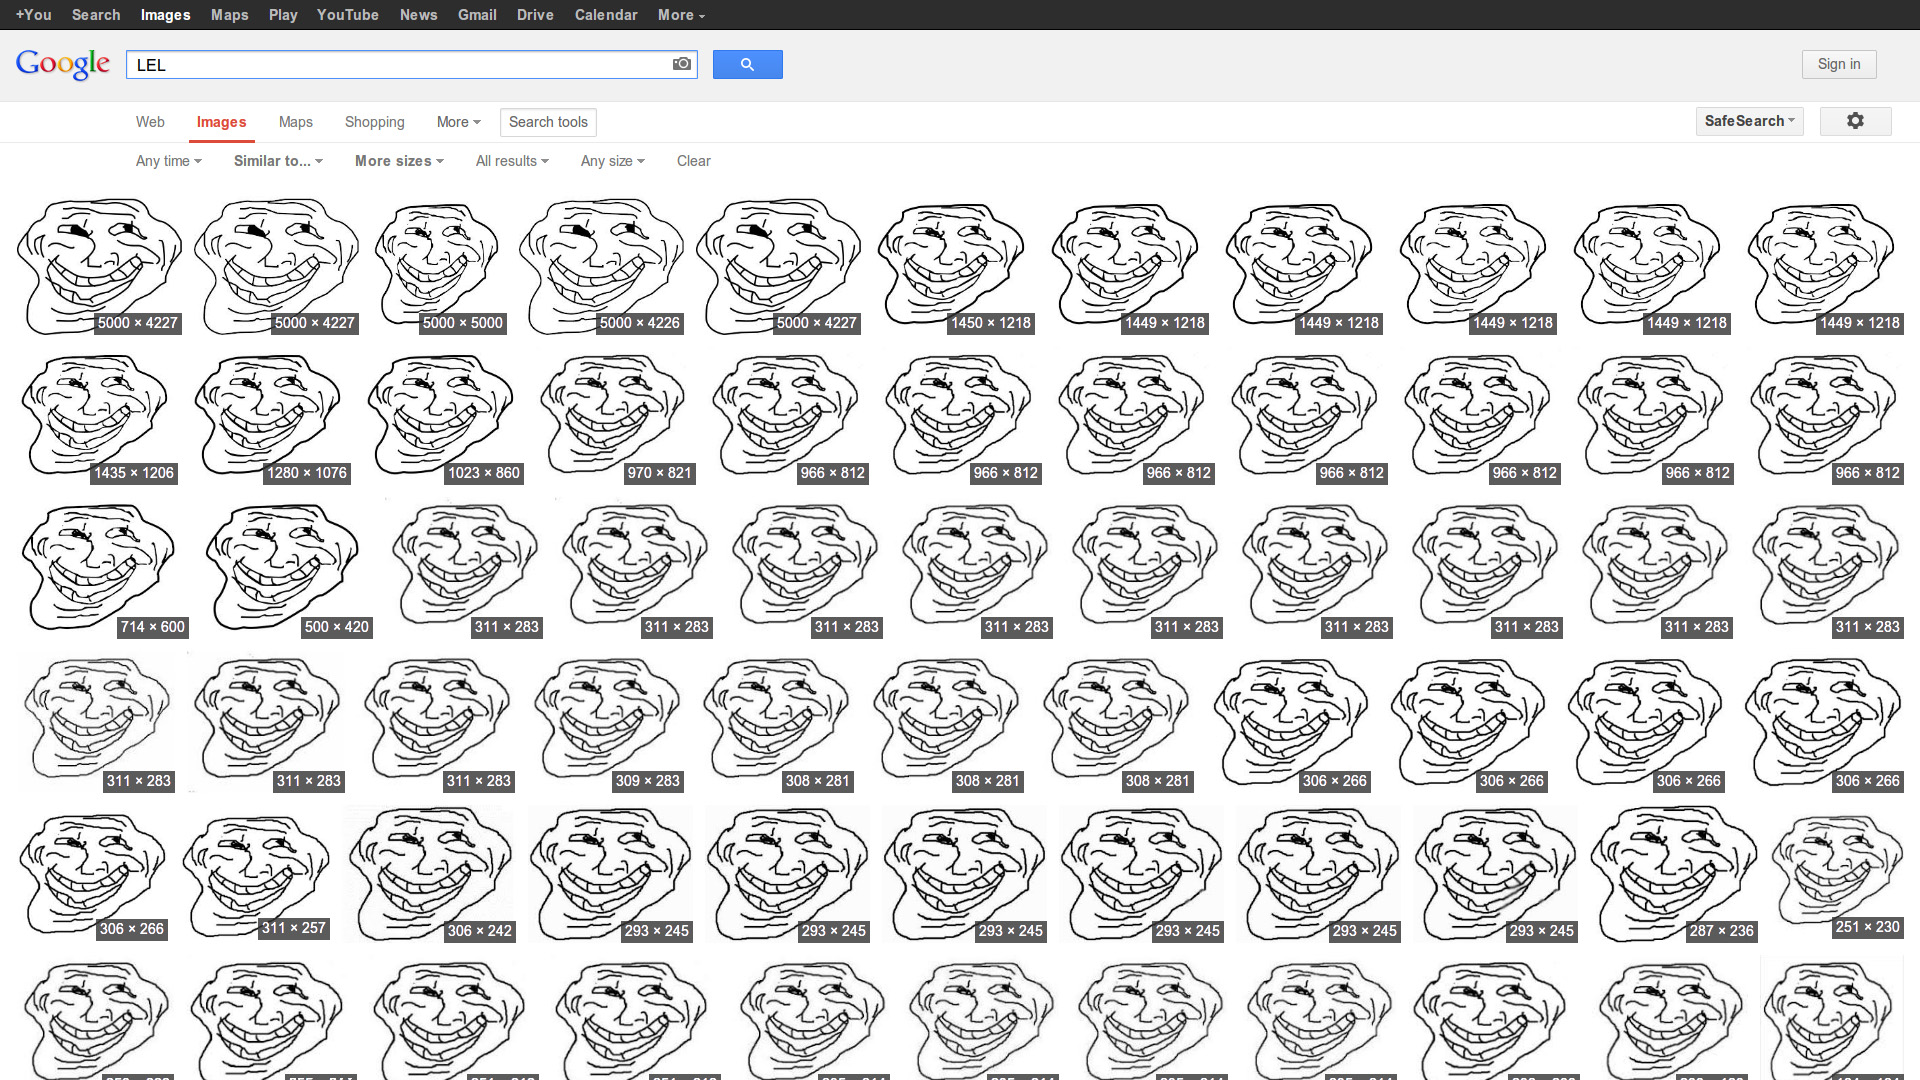
Task: Open Drive in the top bar
Action: tap(535, 15)
